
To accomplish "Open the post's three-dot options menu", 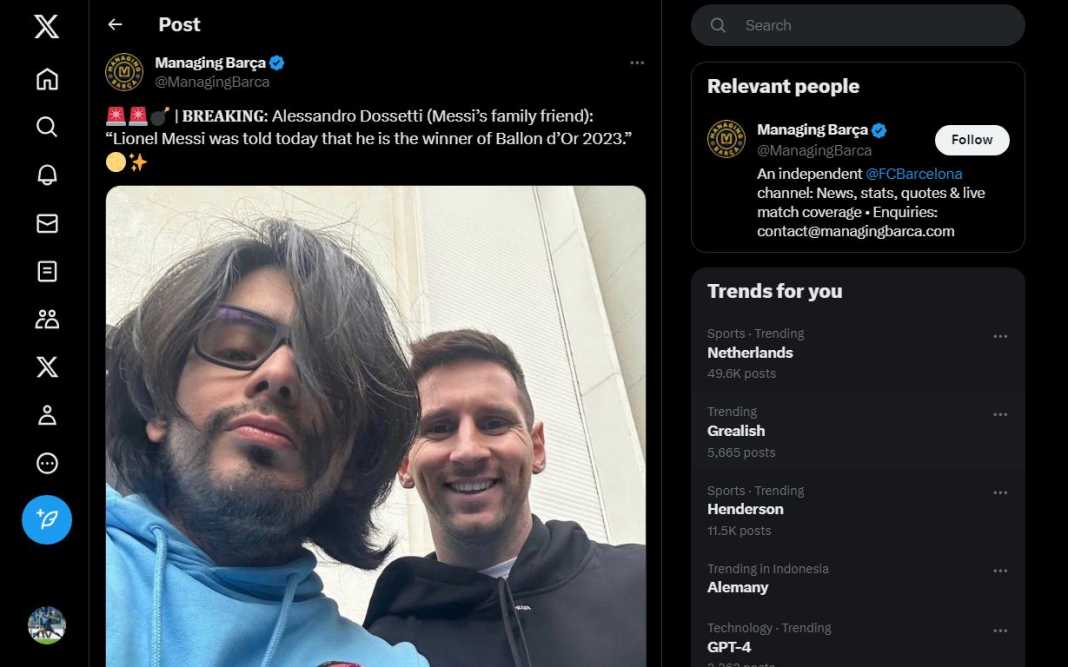I will point(637,63).
